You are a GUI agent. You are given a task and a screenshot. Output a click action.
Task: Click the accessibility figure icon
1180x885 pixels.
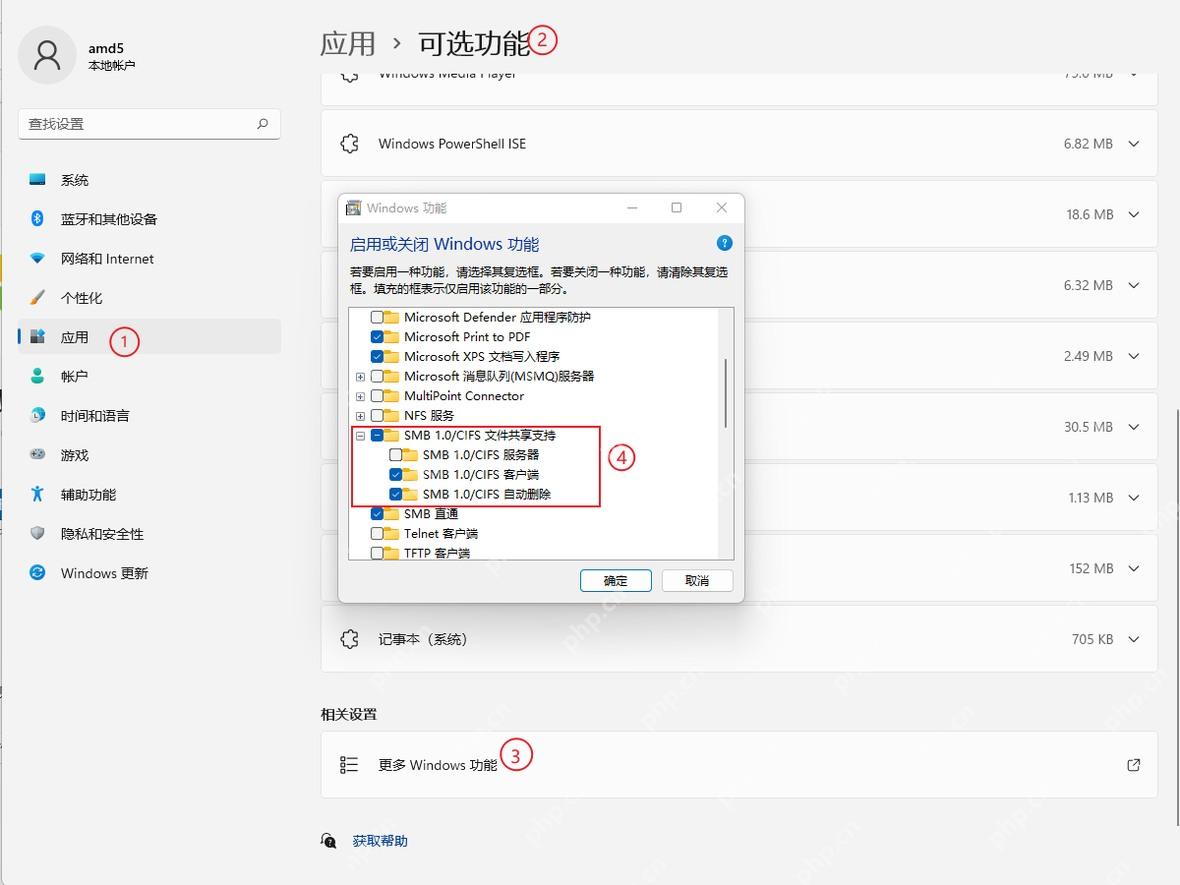click(x=37, y=494)
